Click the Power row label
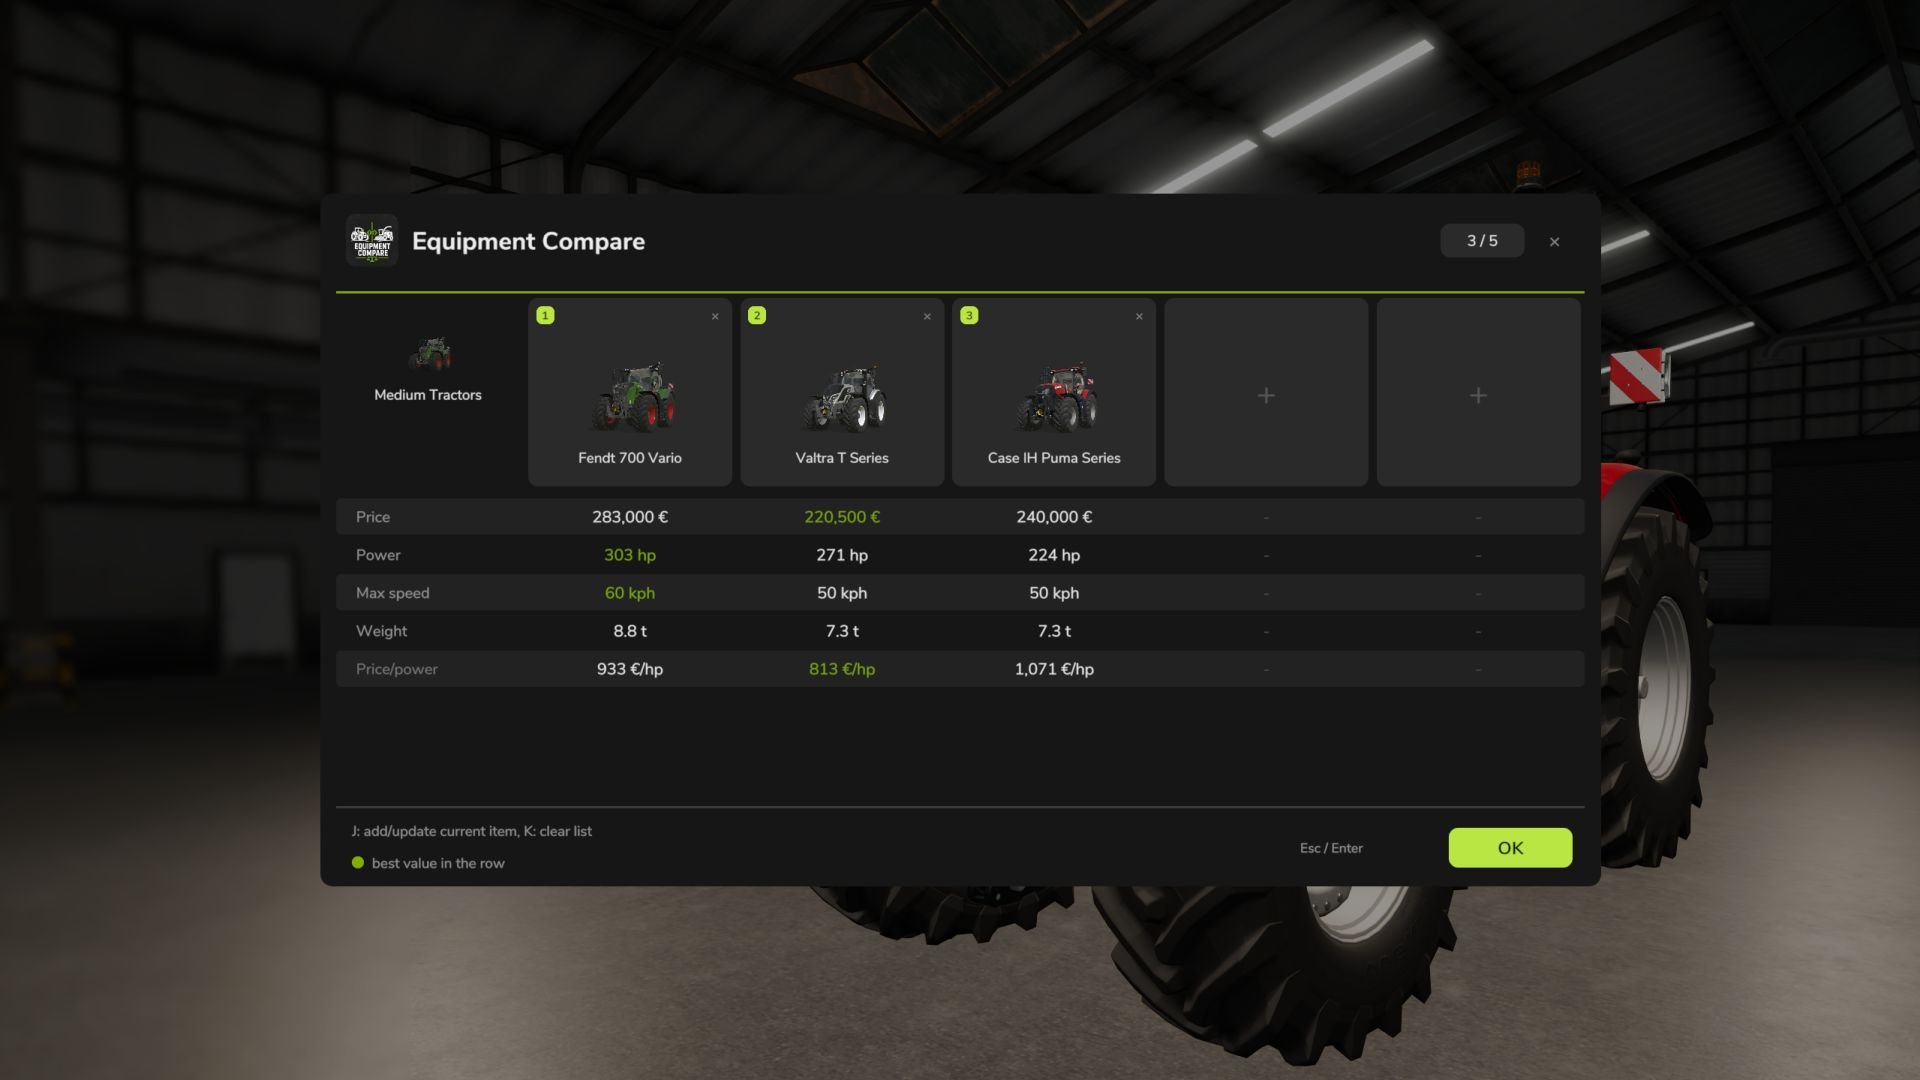1920x1080 pixels. click(x=378, y=555)
